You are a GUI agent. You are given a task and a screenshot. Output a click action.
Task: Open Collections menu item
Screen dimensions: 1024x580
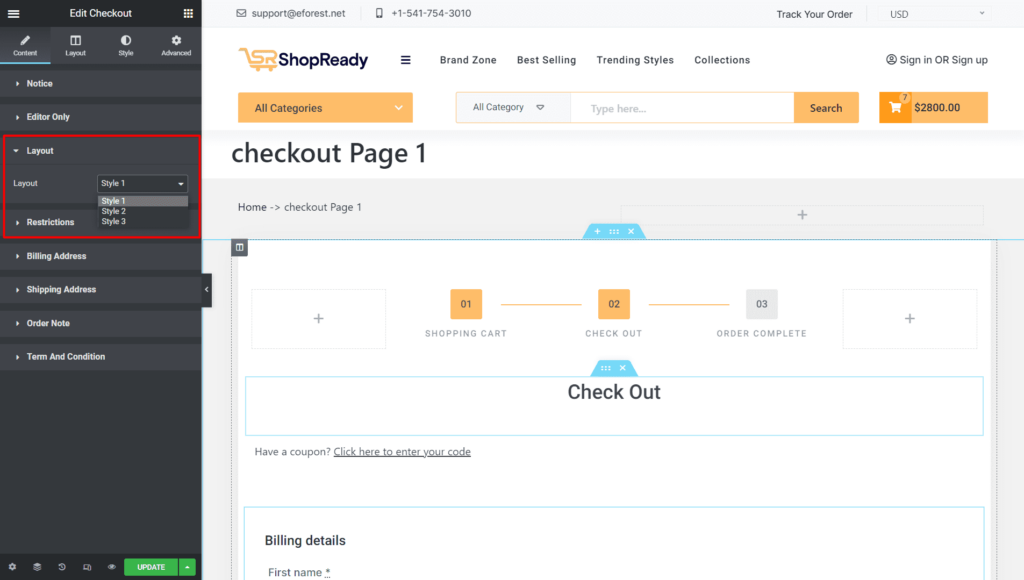click(722, 59)
